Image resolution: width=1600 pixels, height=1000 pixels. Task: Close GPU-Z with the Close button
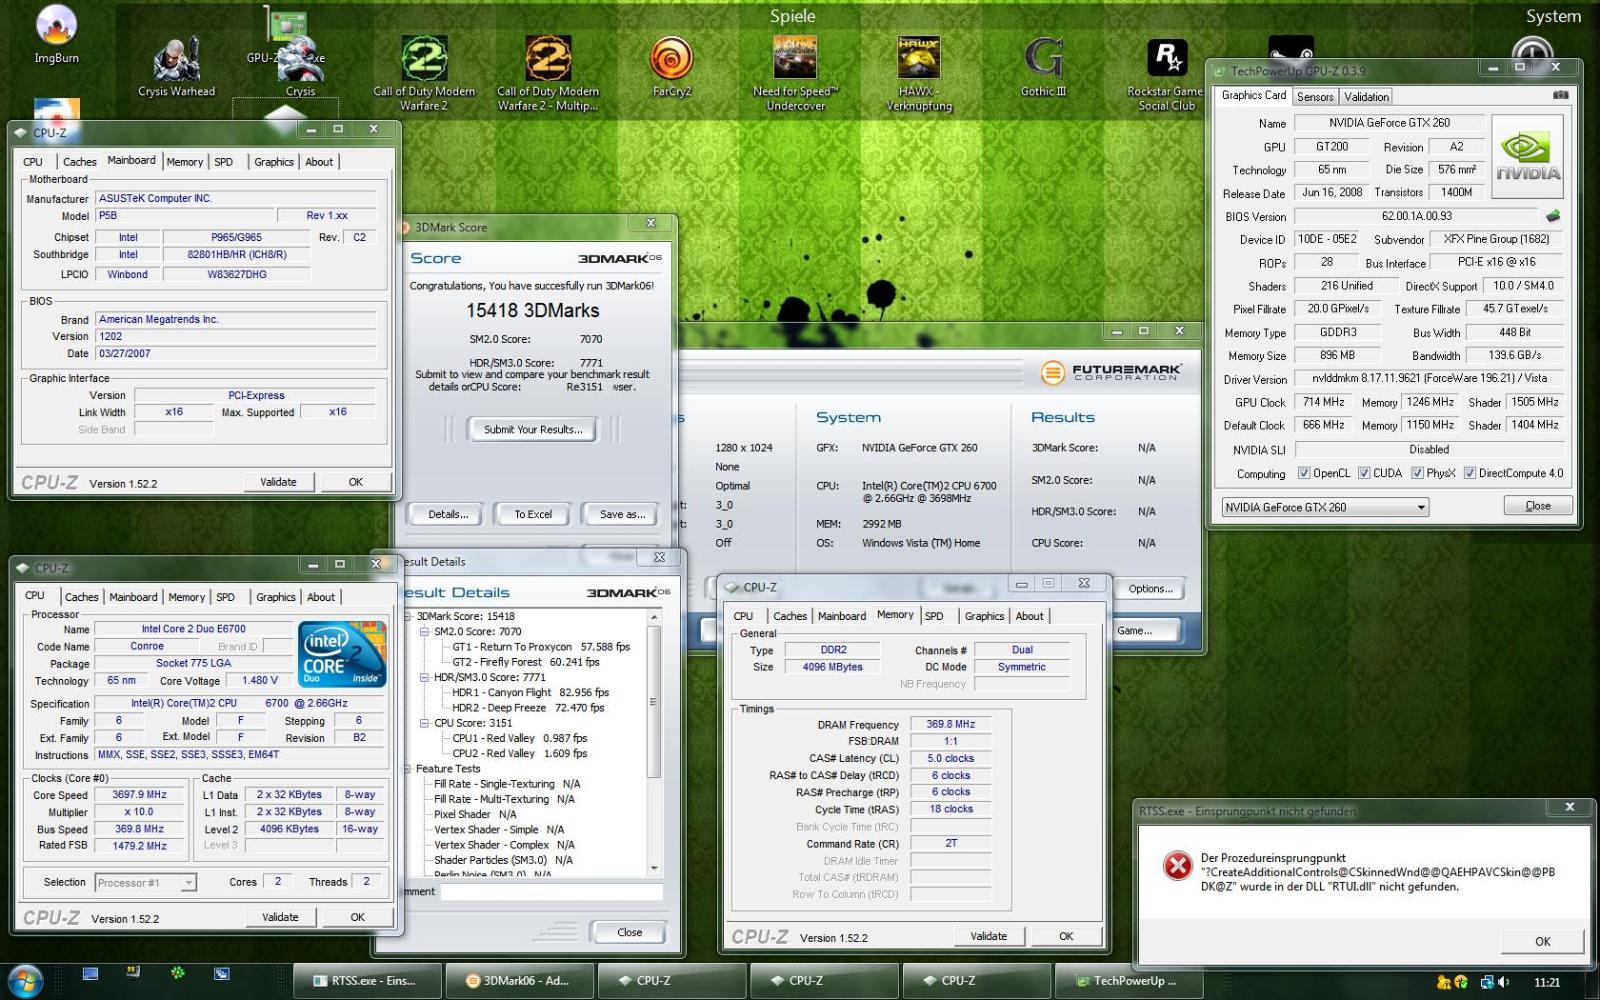pos(1538,506)
